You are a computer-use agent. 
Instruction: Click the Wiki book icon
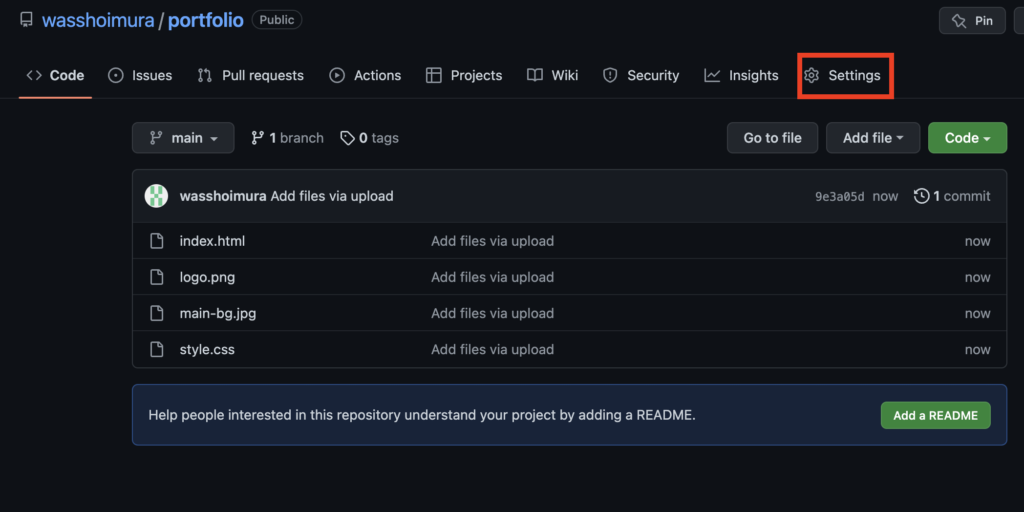click(535, 76)
